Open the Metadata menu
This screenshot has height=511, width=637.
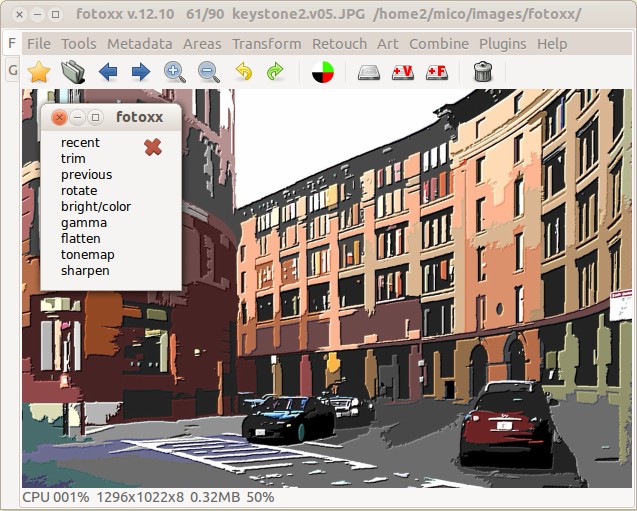140,44
